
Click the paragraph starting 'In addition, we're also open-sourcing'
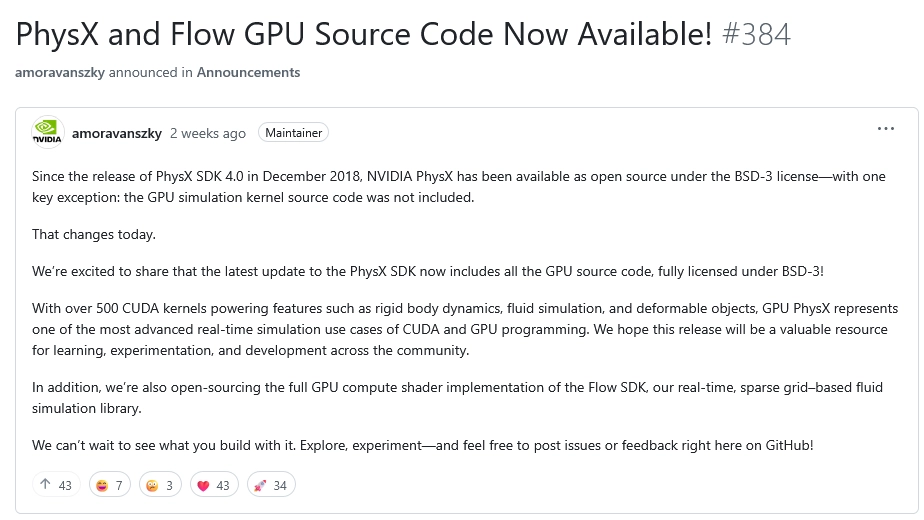[457, 396]
